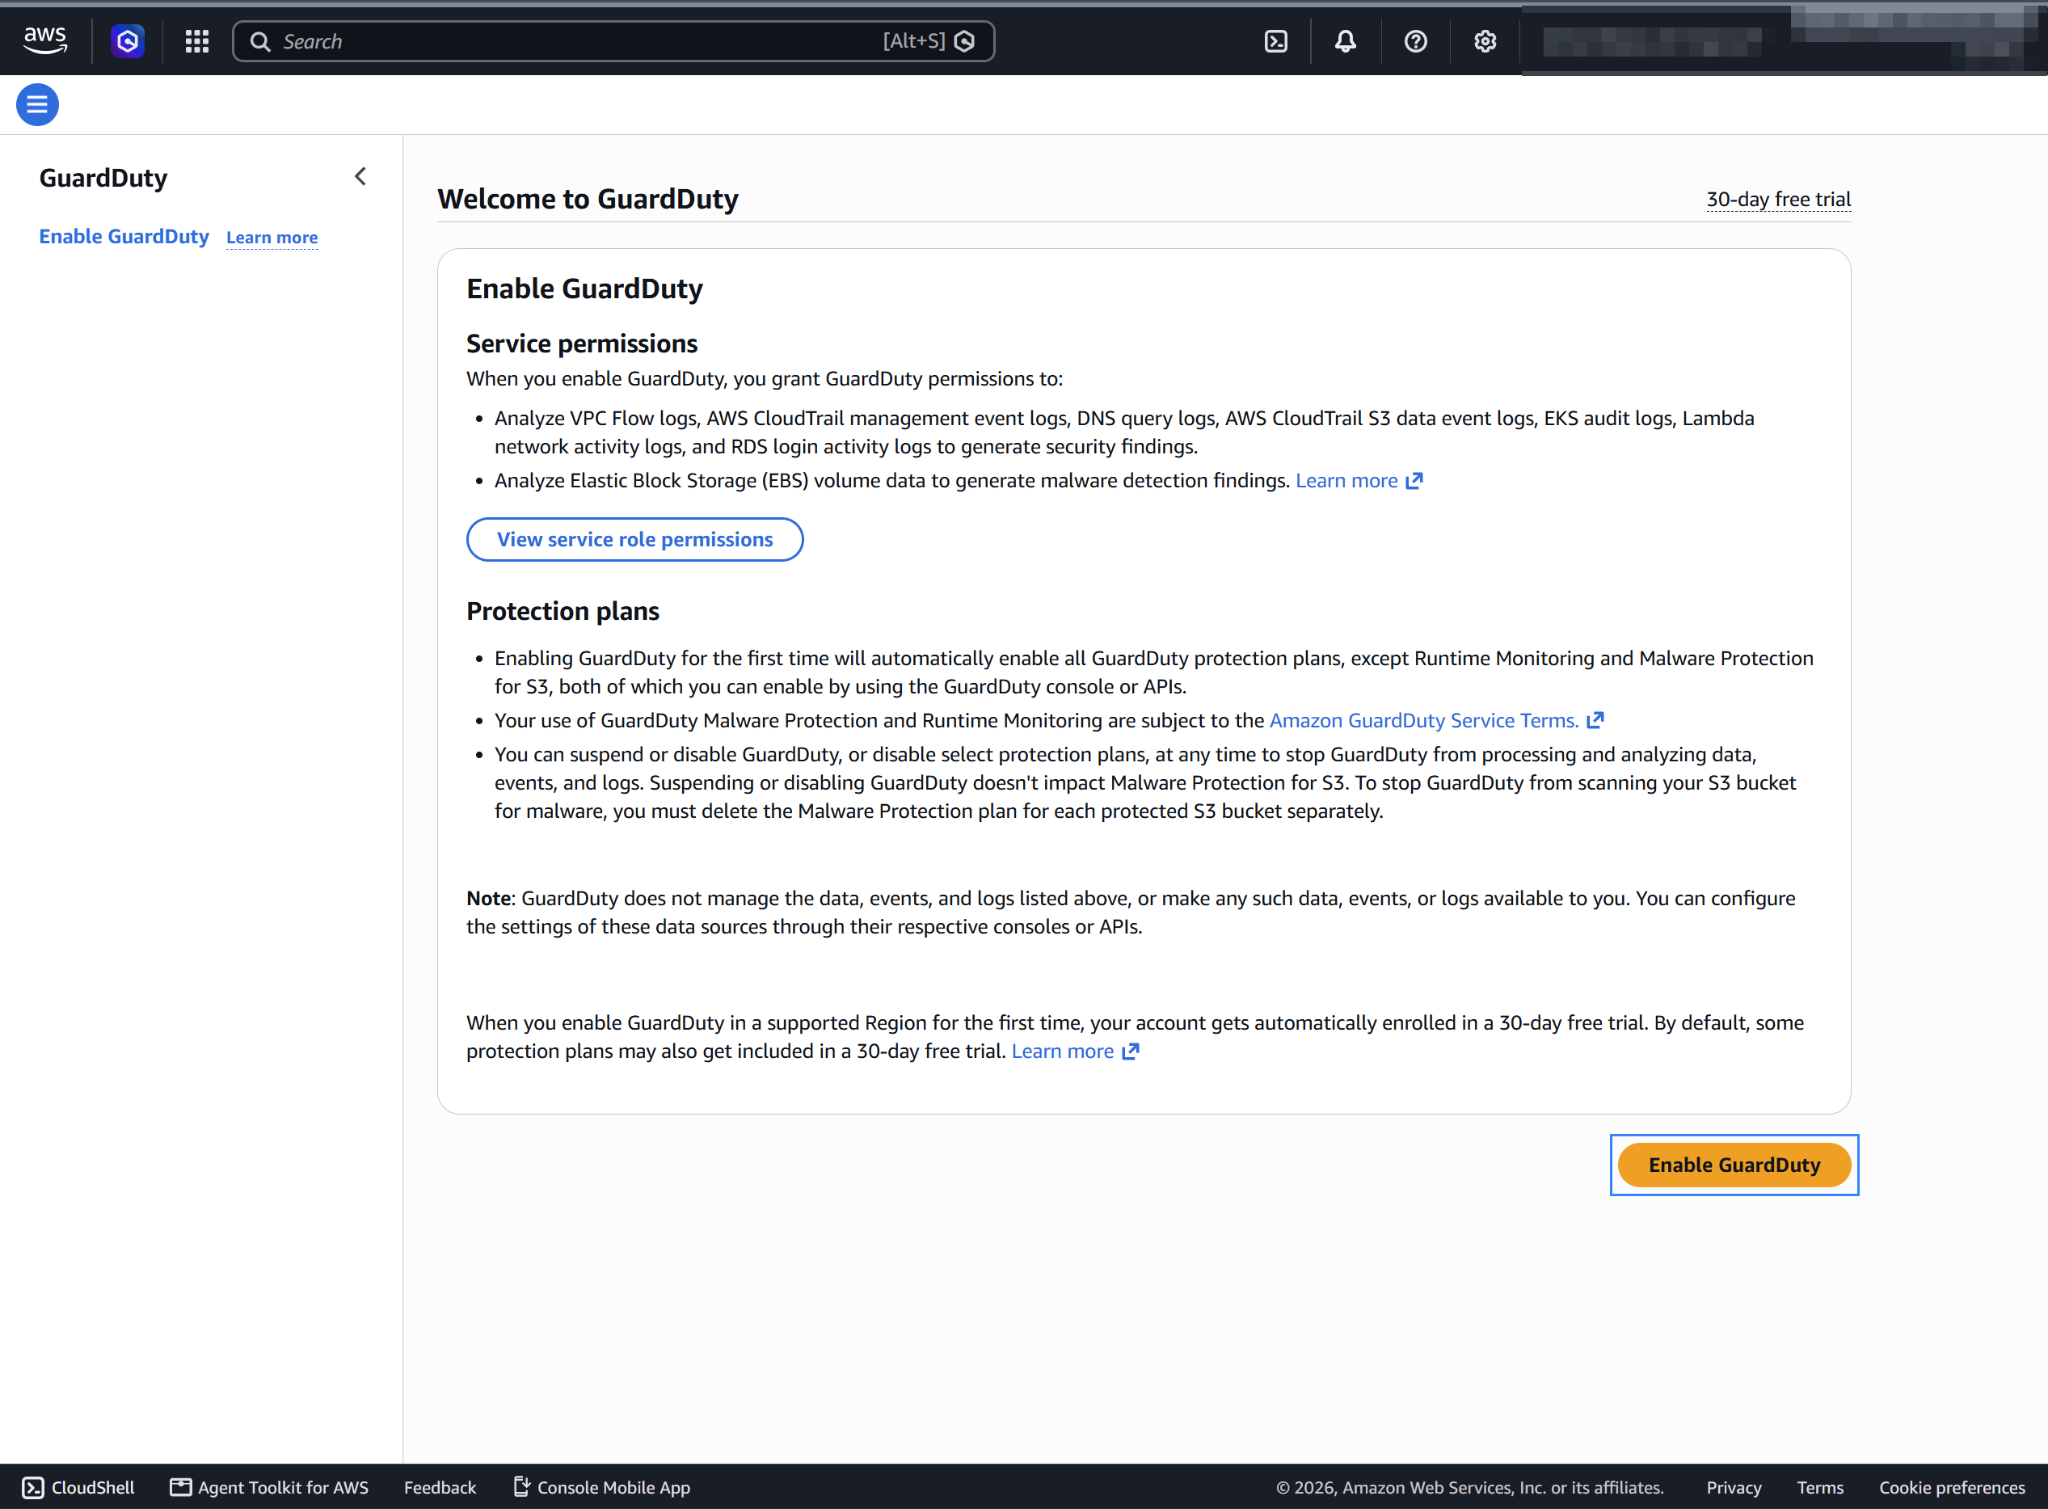The height and width of the screenshot is (1509, 2048).
Task: Open CloudShell from the footer bar
Action: pos(79,1487)
